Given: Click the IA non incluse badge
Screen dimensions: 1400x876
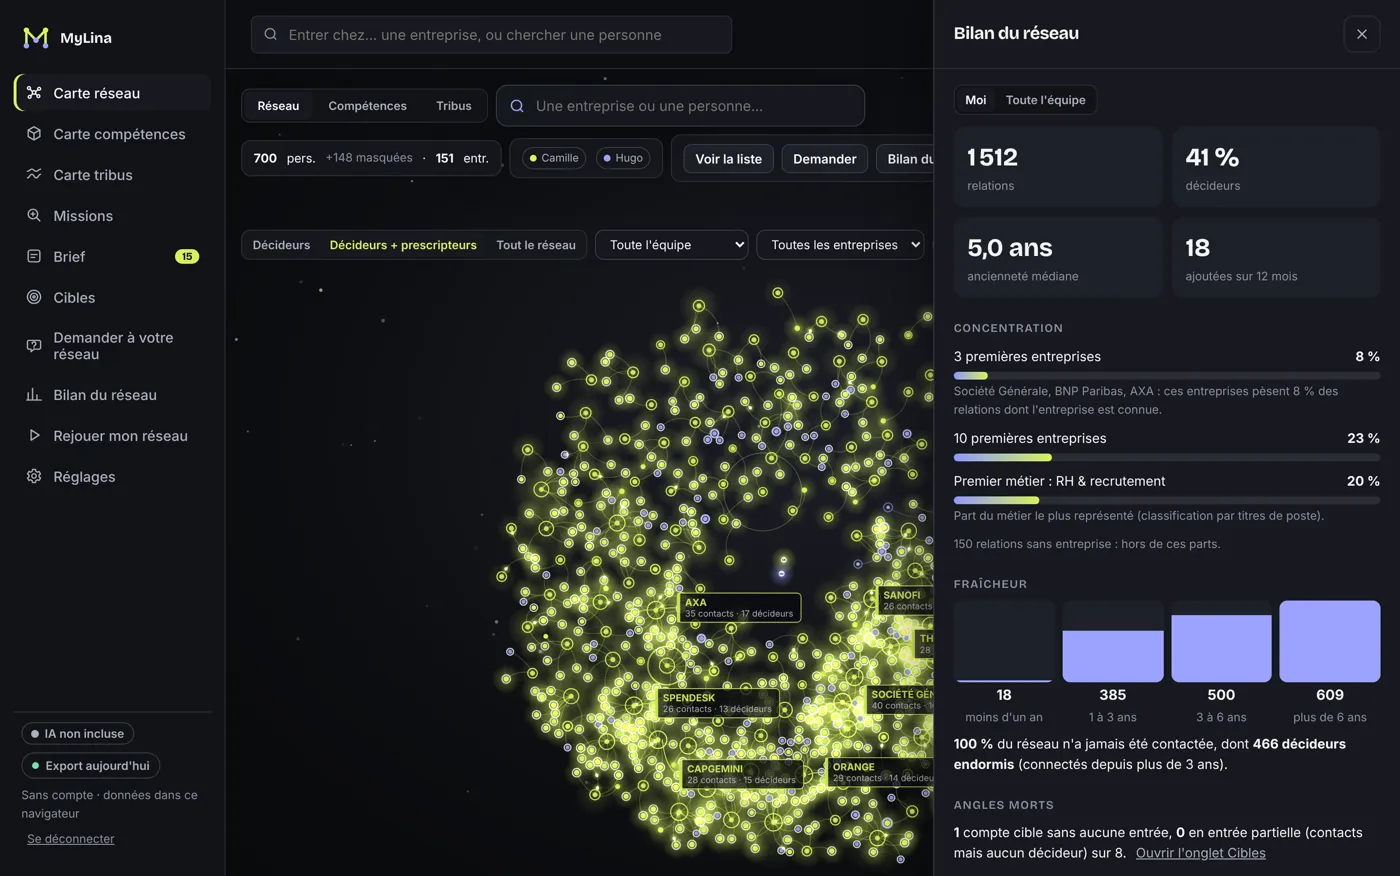Looking at the screenshot, I should click(x=78, y=734).
